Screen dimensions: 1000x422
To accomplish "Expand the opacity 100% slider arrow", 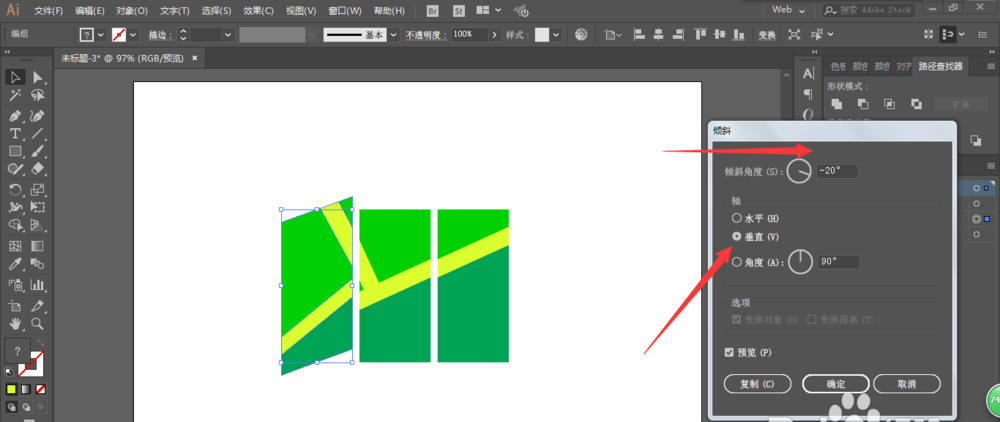I will [x=494, y=35].
